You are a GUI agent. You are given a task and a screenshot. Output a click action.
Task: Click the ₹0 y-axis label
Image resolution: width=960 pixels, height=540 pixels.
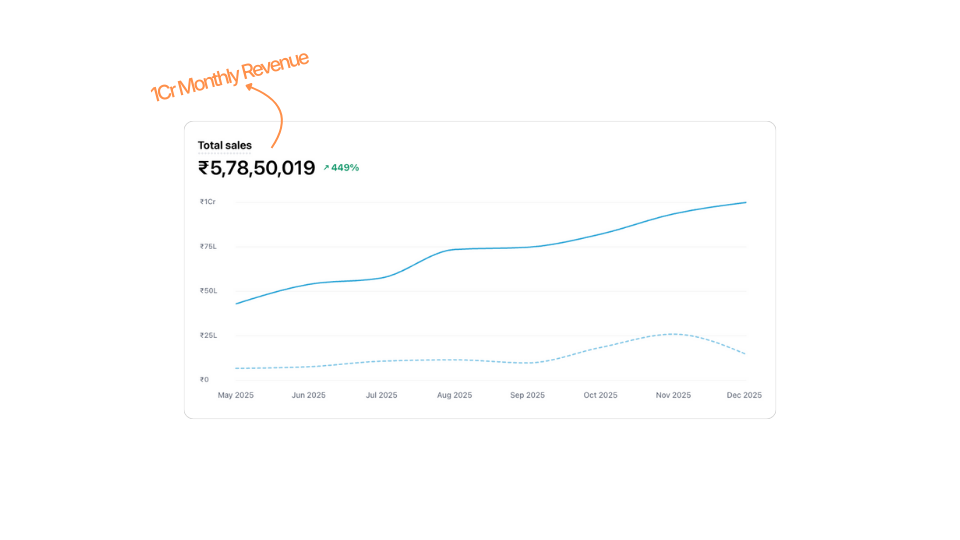(204, 379)
